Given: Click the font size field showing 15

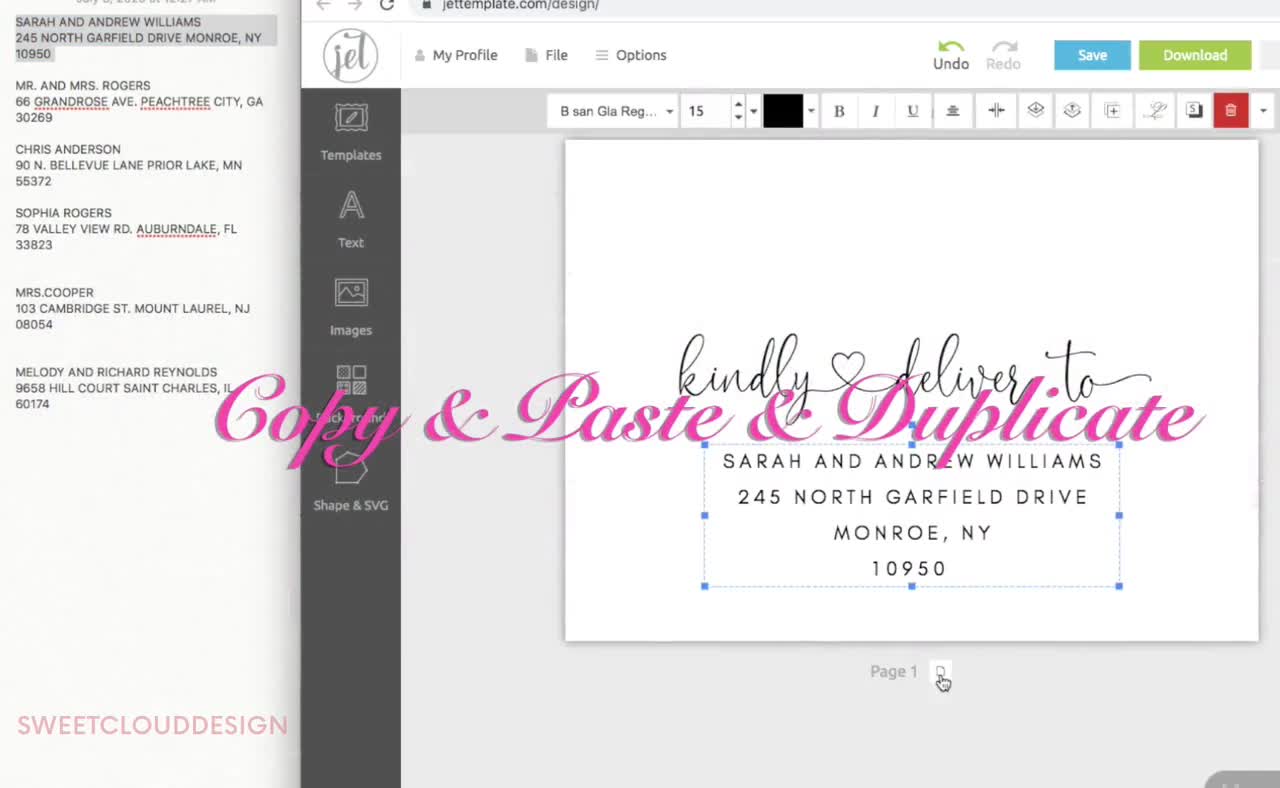Looking at the screenshot, I should tap(706, 111).
